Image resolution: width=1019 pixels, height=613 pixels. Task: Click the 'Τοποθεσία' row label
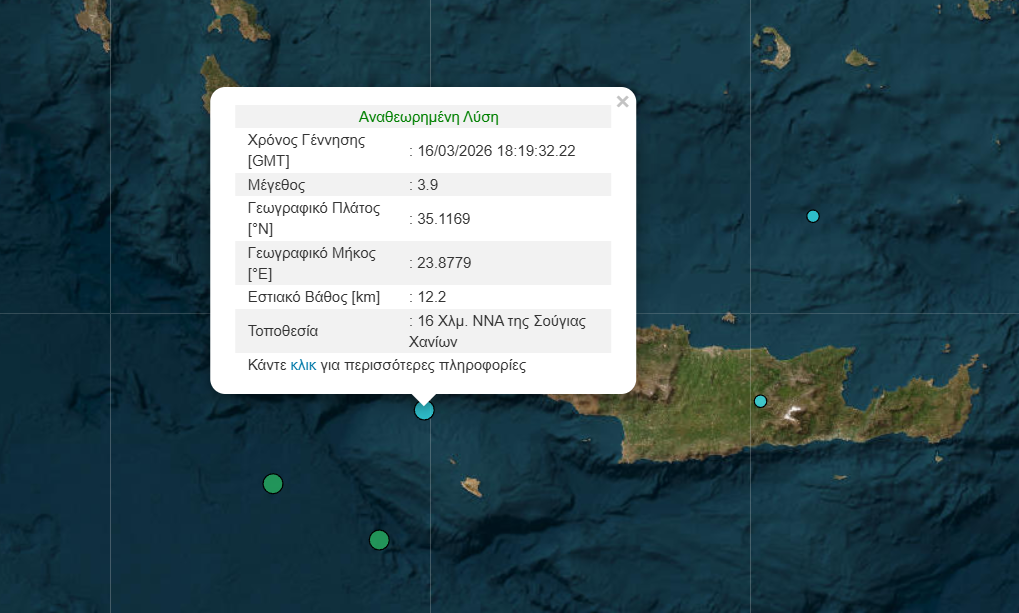pos(283,331)
